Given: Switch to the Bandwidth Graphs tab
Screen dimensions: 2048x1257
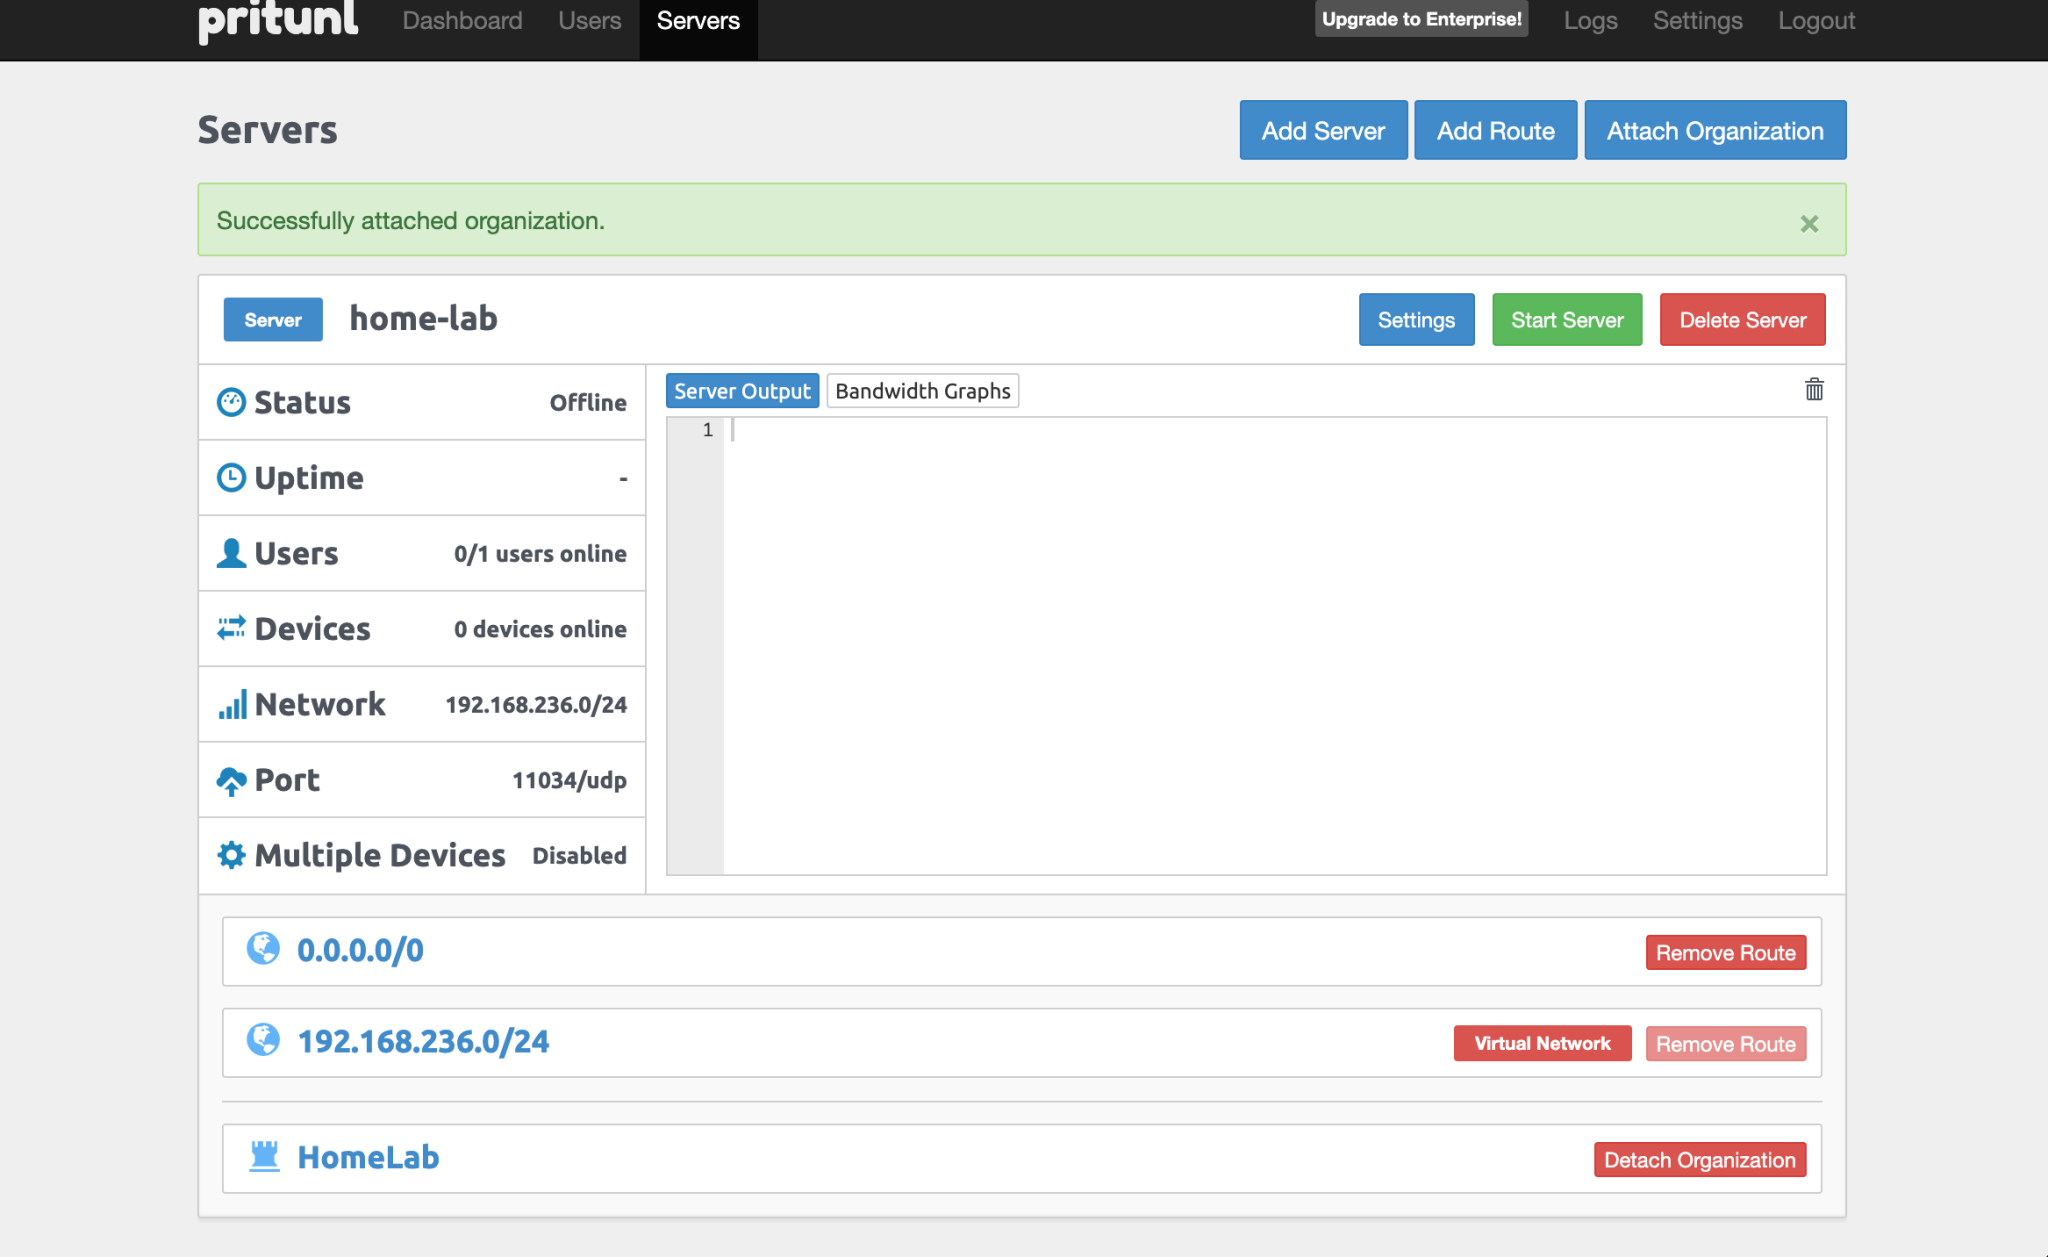Looking at the screenshot, I should point(922,390).
